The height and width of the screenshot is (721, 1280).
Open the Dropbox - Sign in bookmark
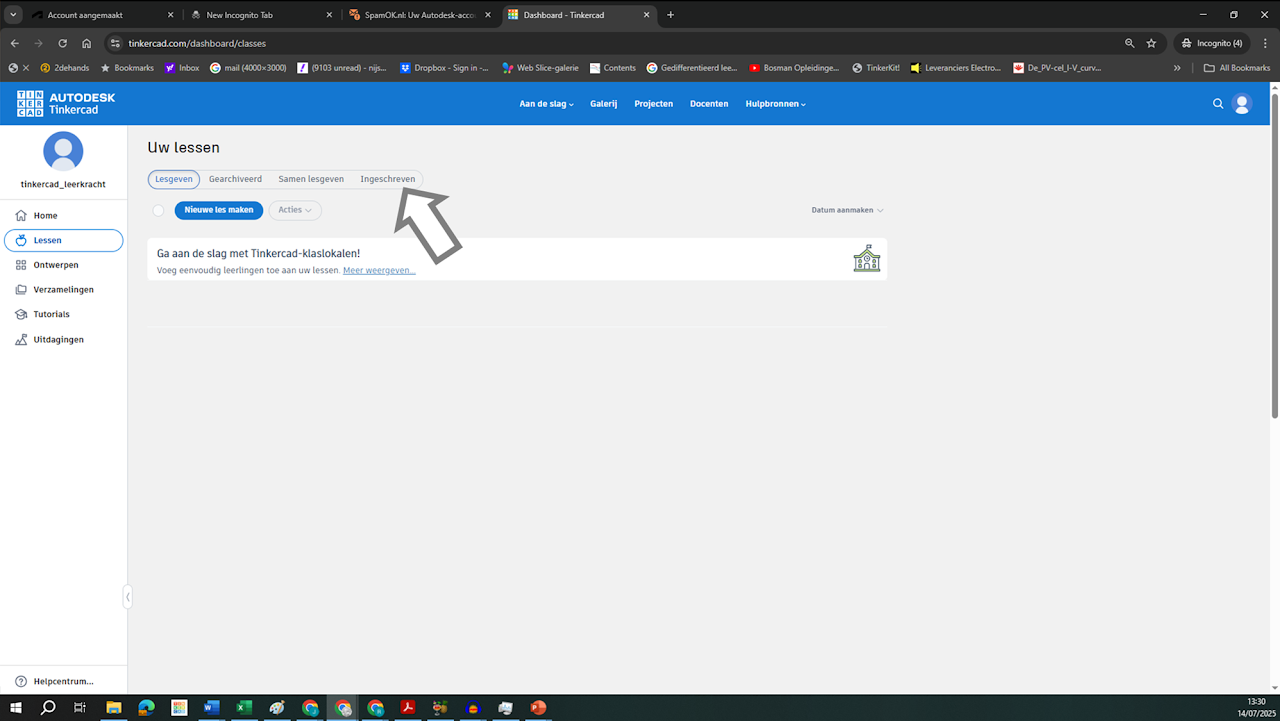click(x=445, y=68)
